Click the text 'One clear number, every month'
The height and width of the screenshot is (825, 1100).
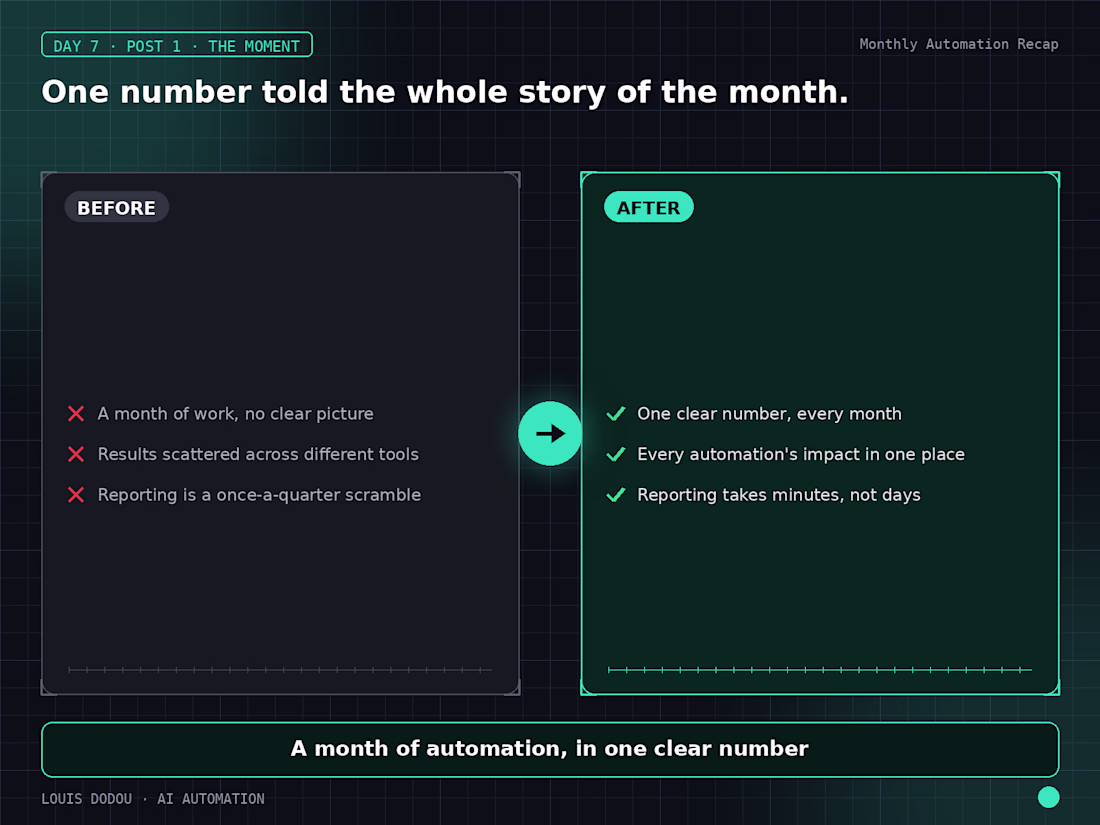click(x=770, y=414)
